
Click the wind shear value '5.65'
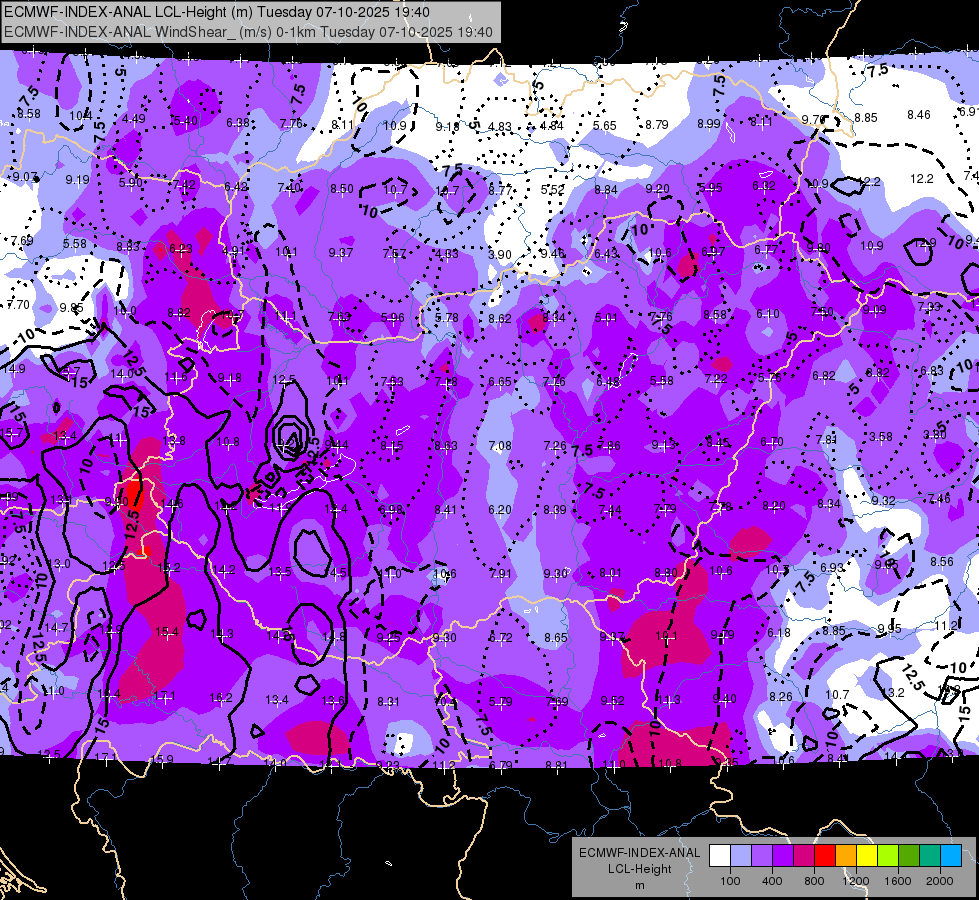pos(604,126)
